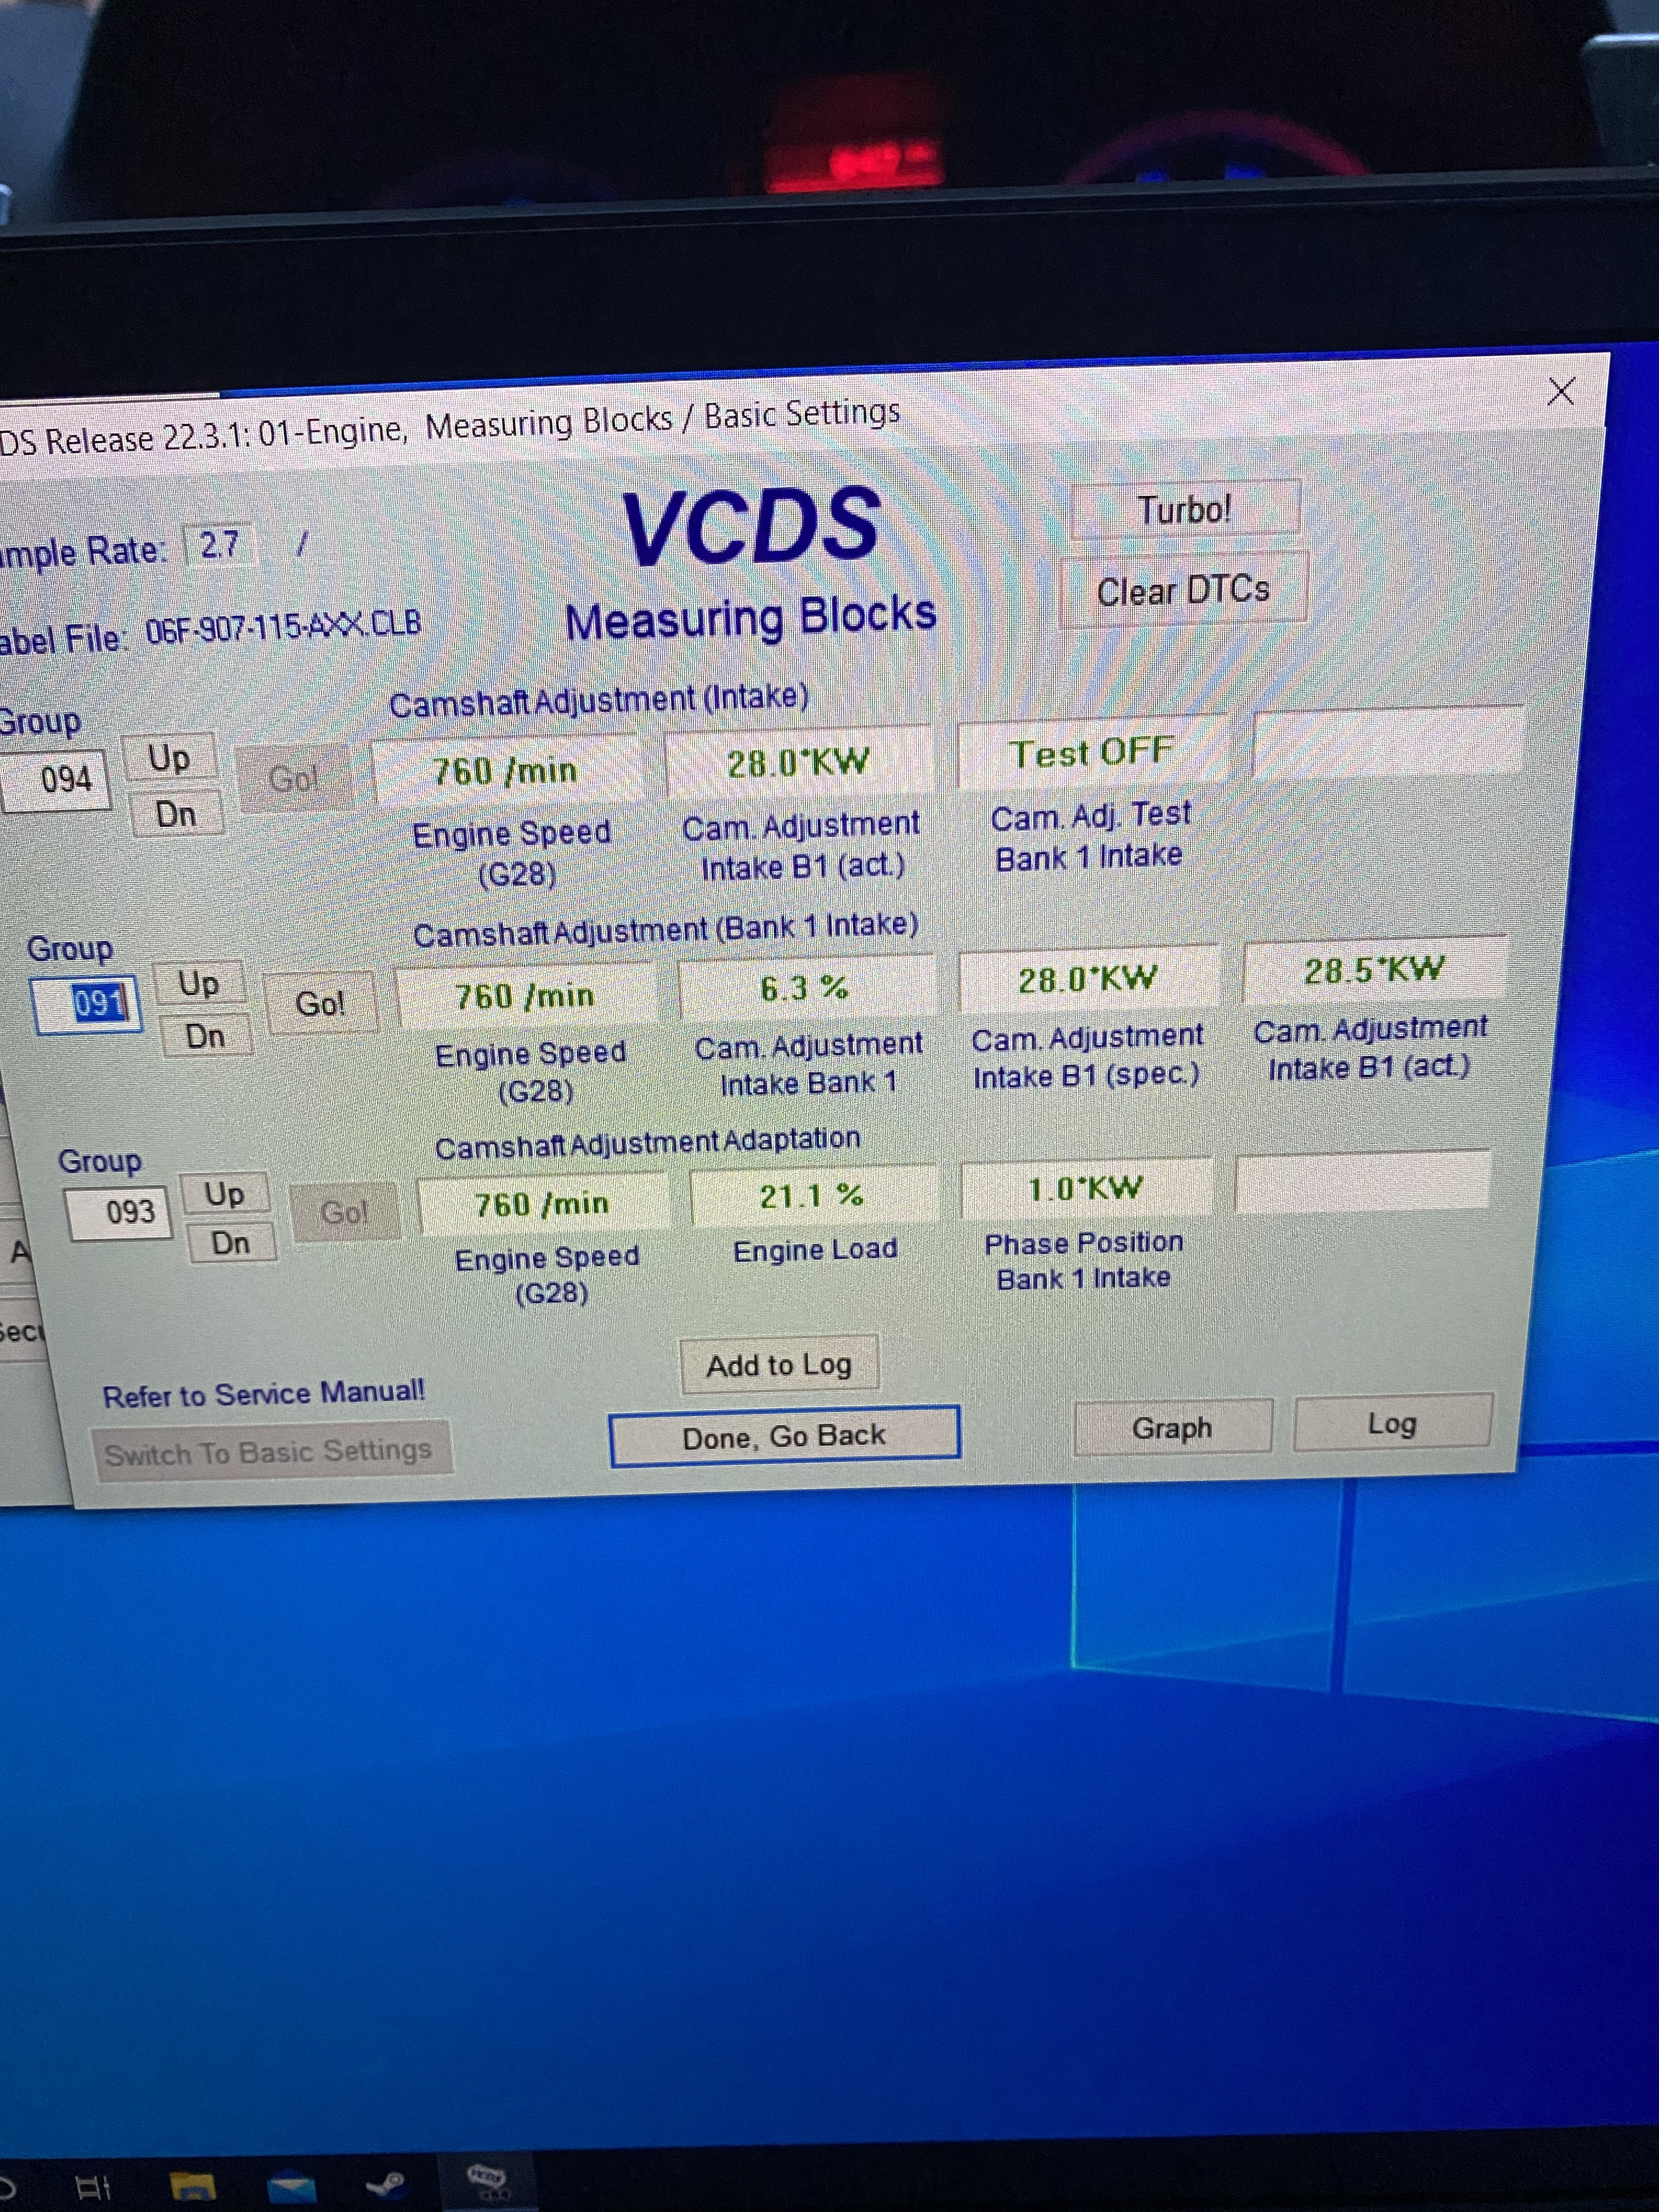
Task: Open File Explorer from the taskbar
Action: (193, 2186)
